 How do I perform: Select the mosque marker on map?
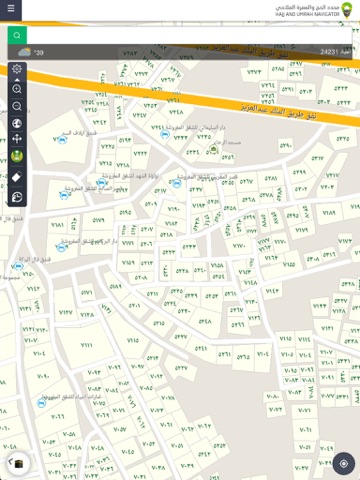(213, 148)
